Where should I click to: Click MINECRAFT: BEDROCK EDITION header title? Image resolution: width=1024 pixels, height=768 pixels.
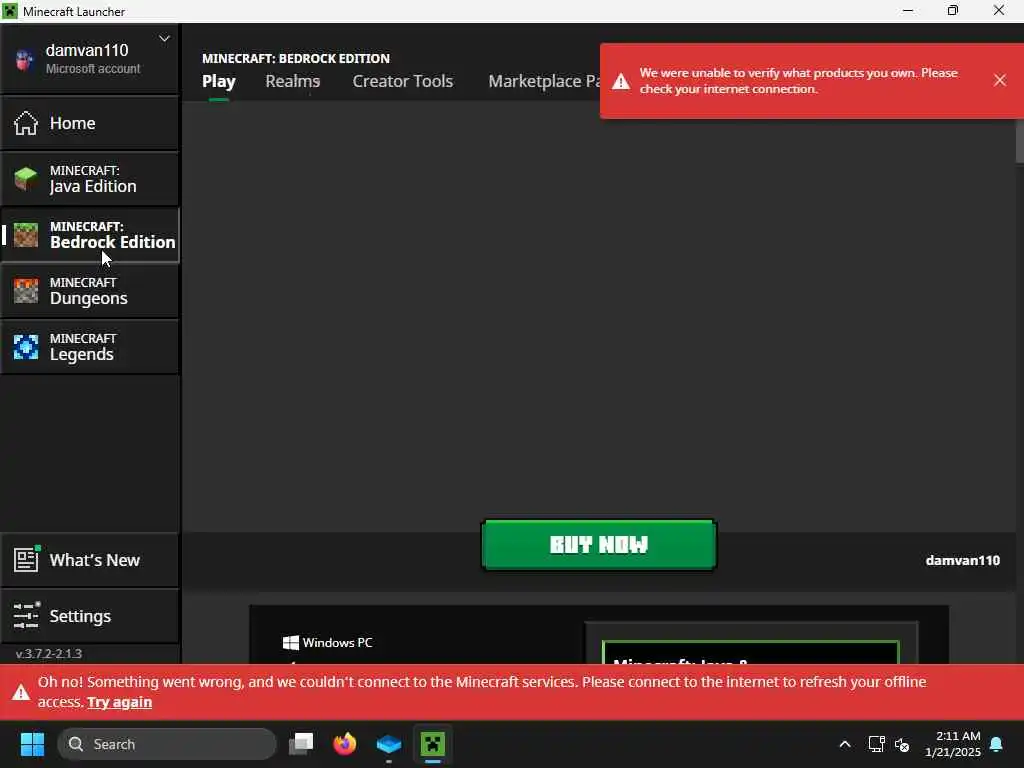tap(296, 58)
